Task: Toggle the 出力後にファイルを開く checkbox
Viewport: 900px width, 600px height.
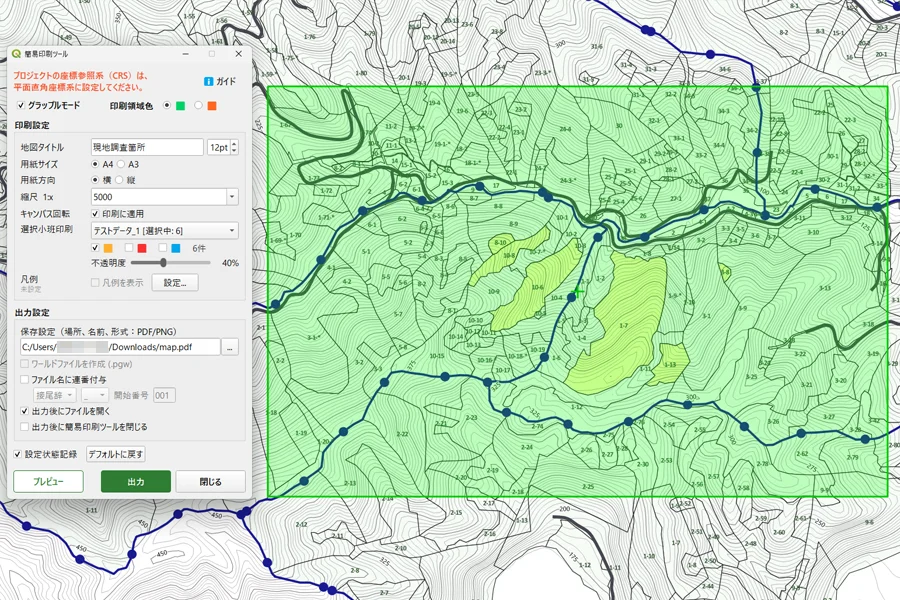Action: [24, 411]
